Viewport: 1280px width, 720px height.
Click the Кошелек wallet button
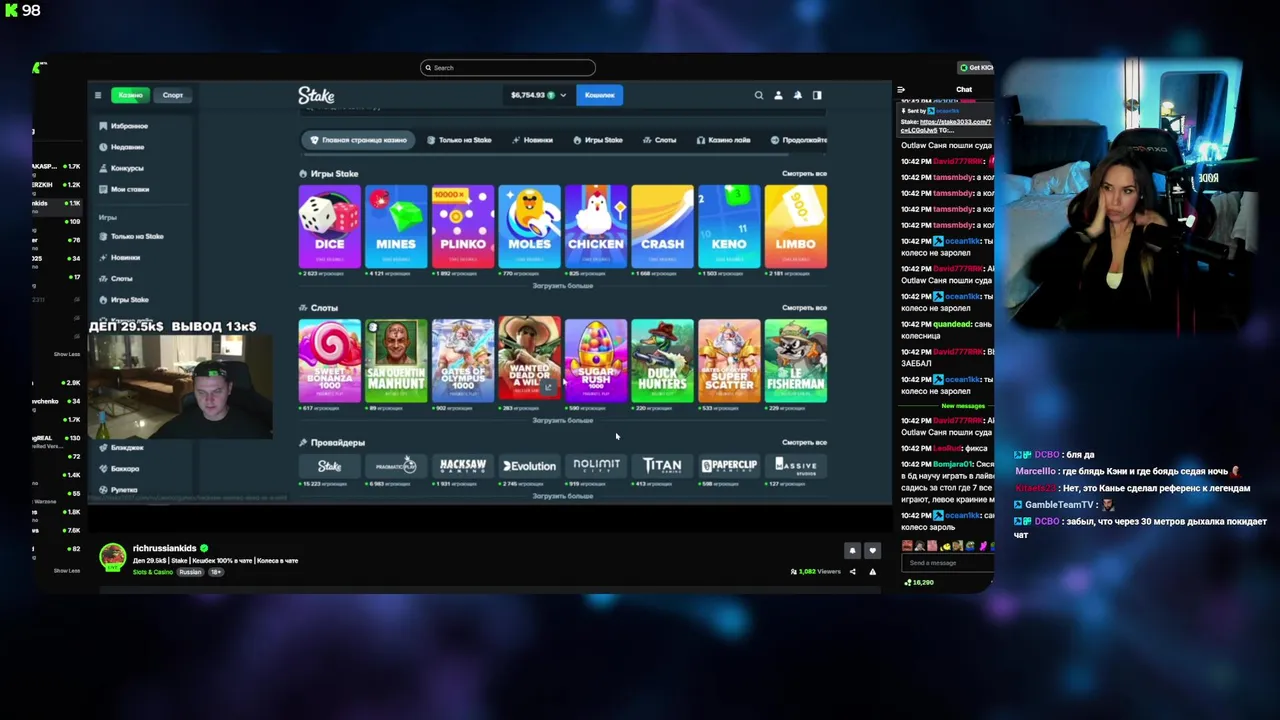point(599,95)
